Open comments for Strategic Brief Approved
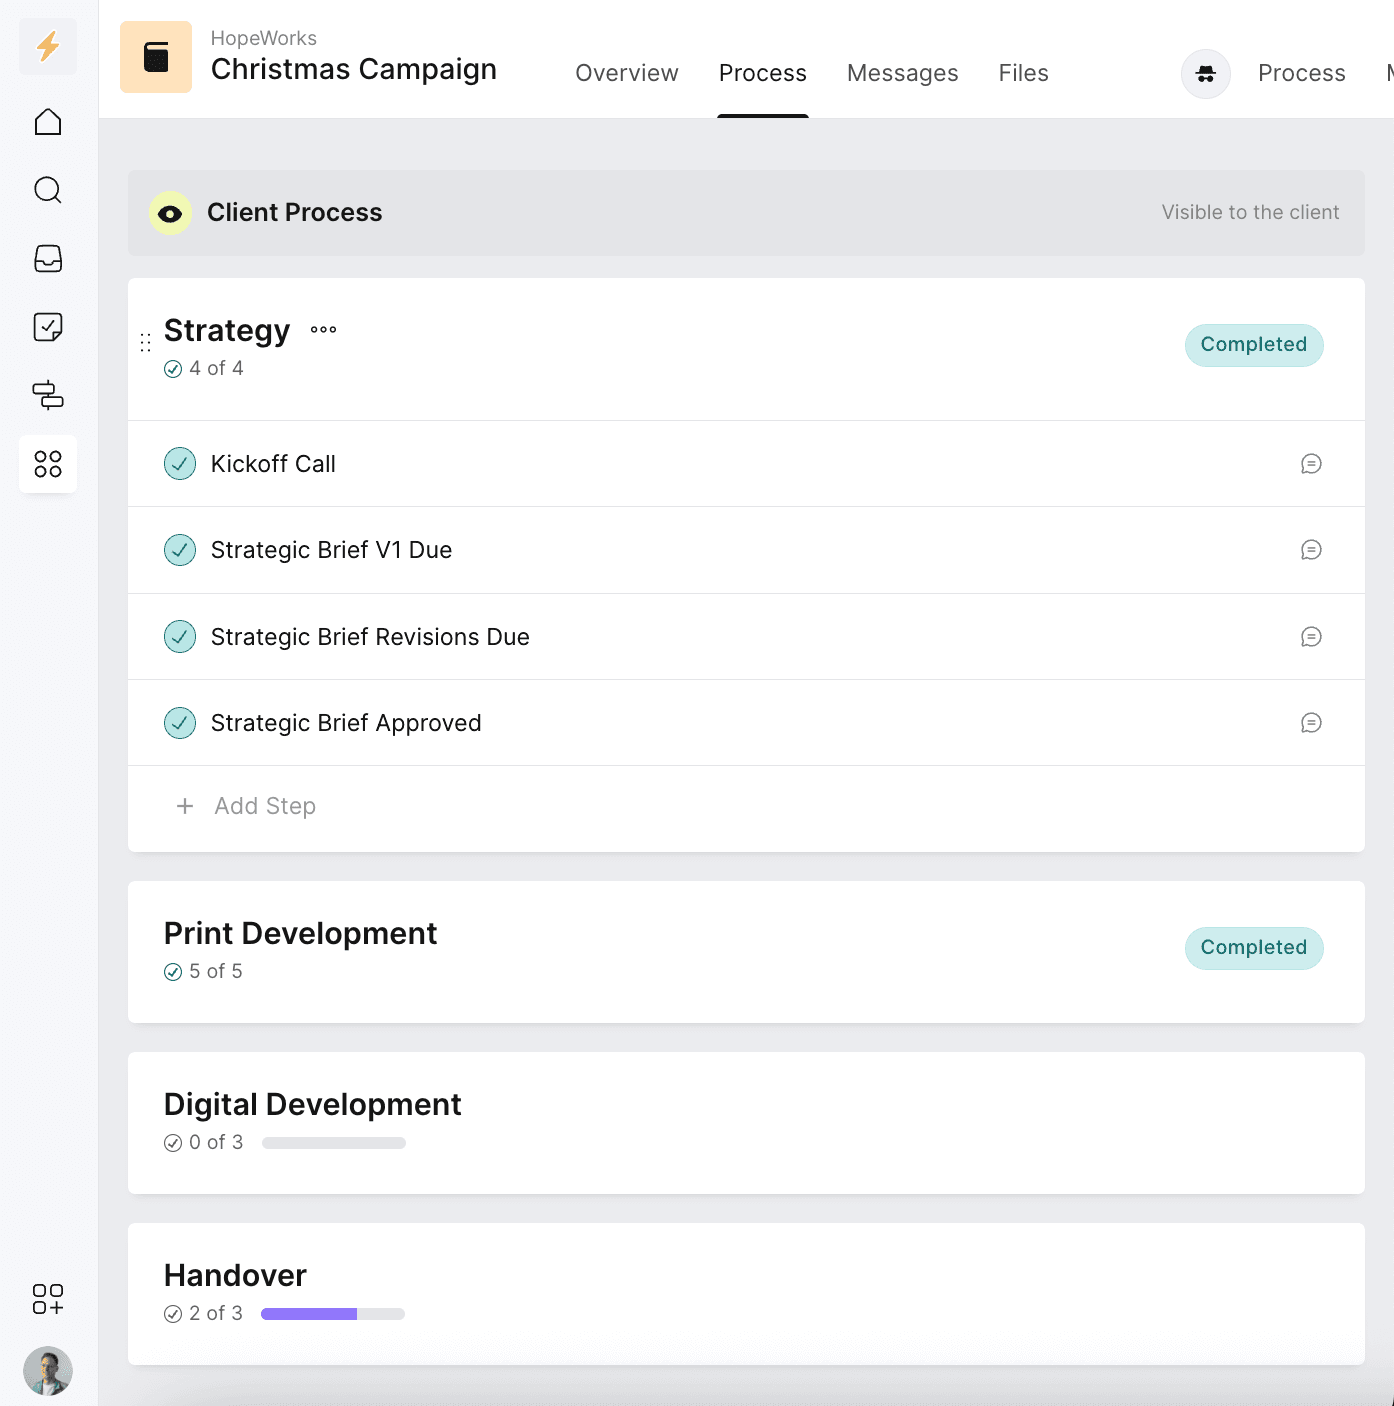The height and width of the screenshot is (1406, 1394). (x=1311, y=723)
